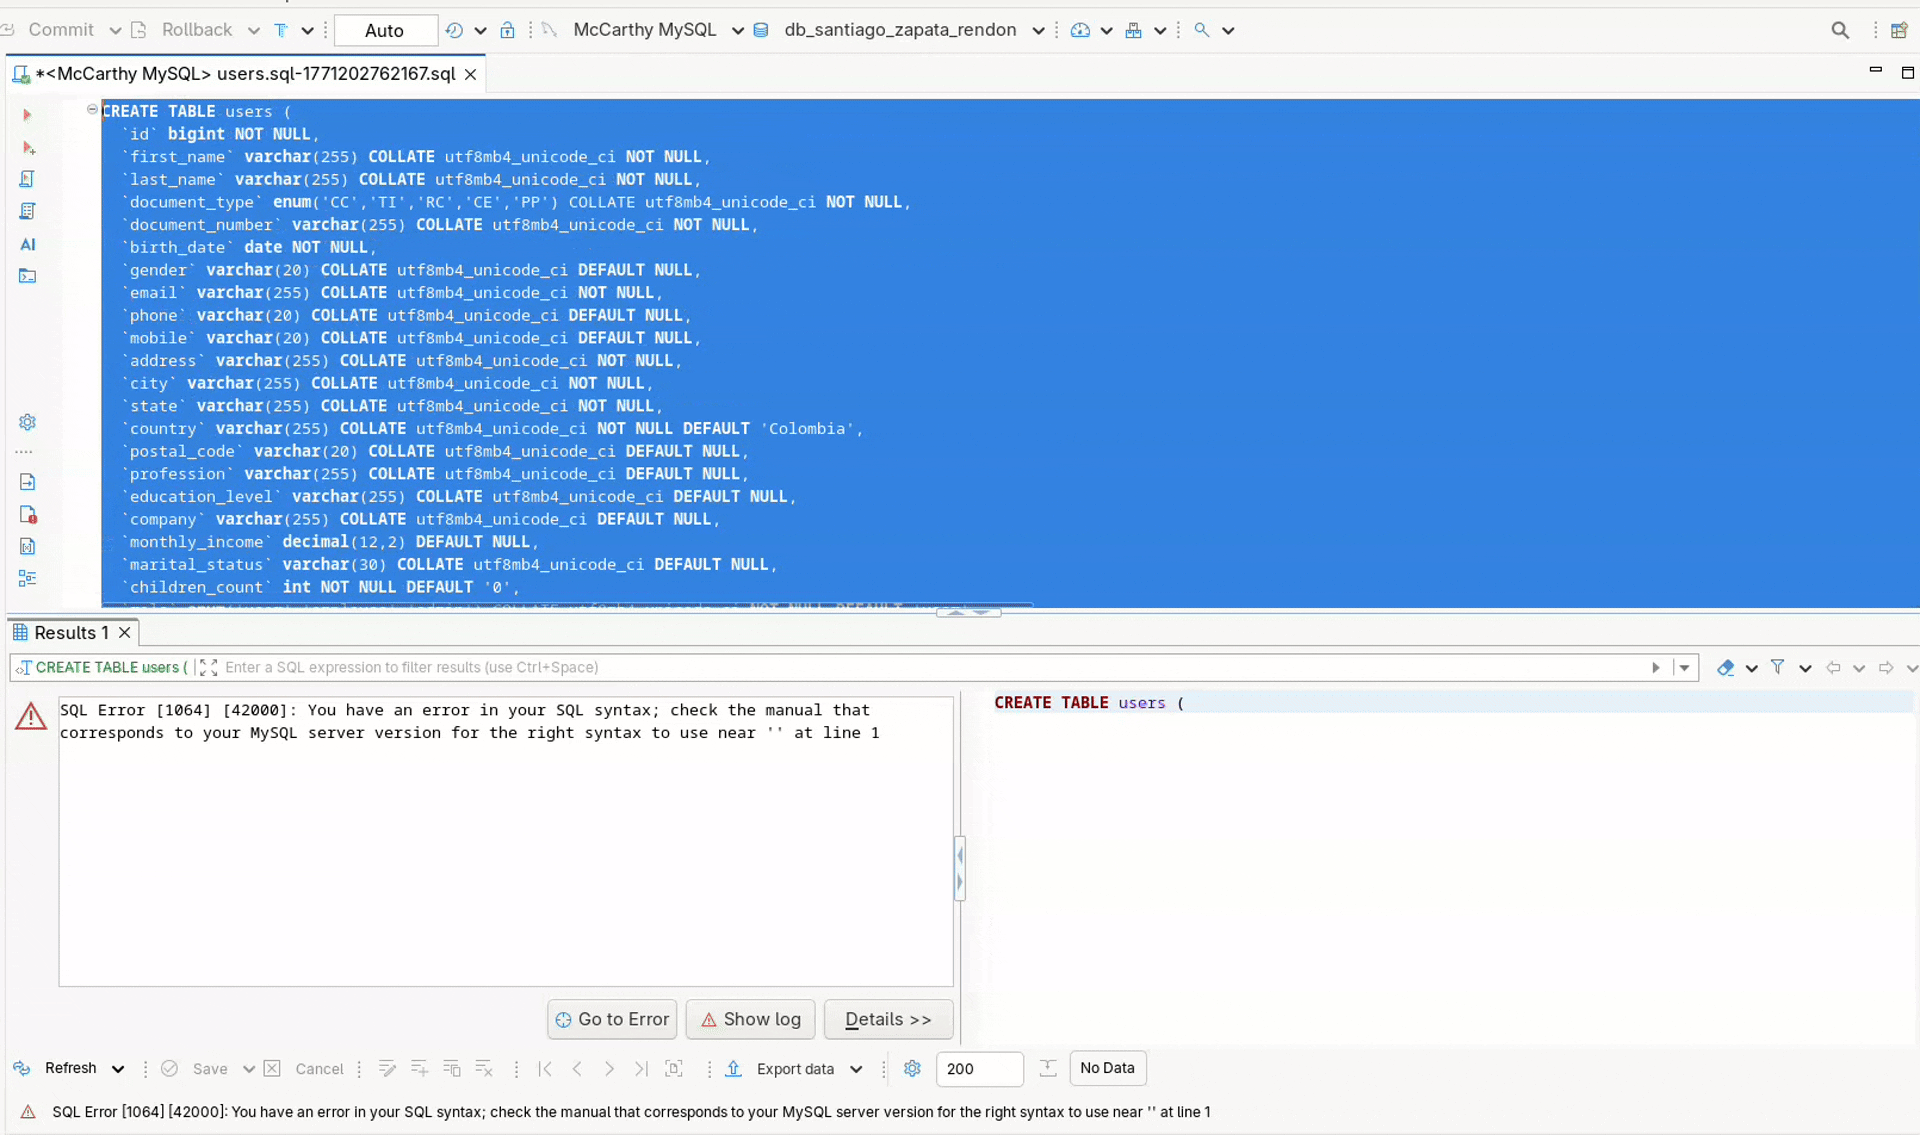
Task: Open the SQL console icon in the sidebar
Action: click(x=27, y=277)
